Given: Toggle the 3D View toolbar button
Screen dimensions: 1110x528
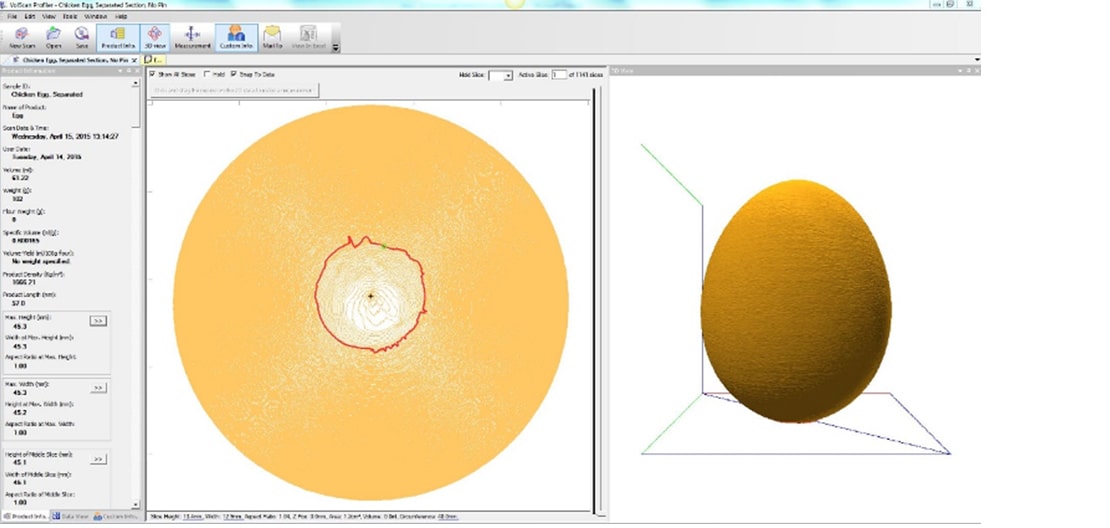Looking at the screenshot, I should [x=155, y=37].
